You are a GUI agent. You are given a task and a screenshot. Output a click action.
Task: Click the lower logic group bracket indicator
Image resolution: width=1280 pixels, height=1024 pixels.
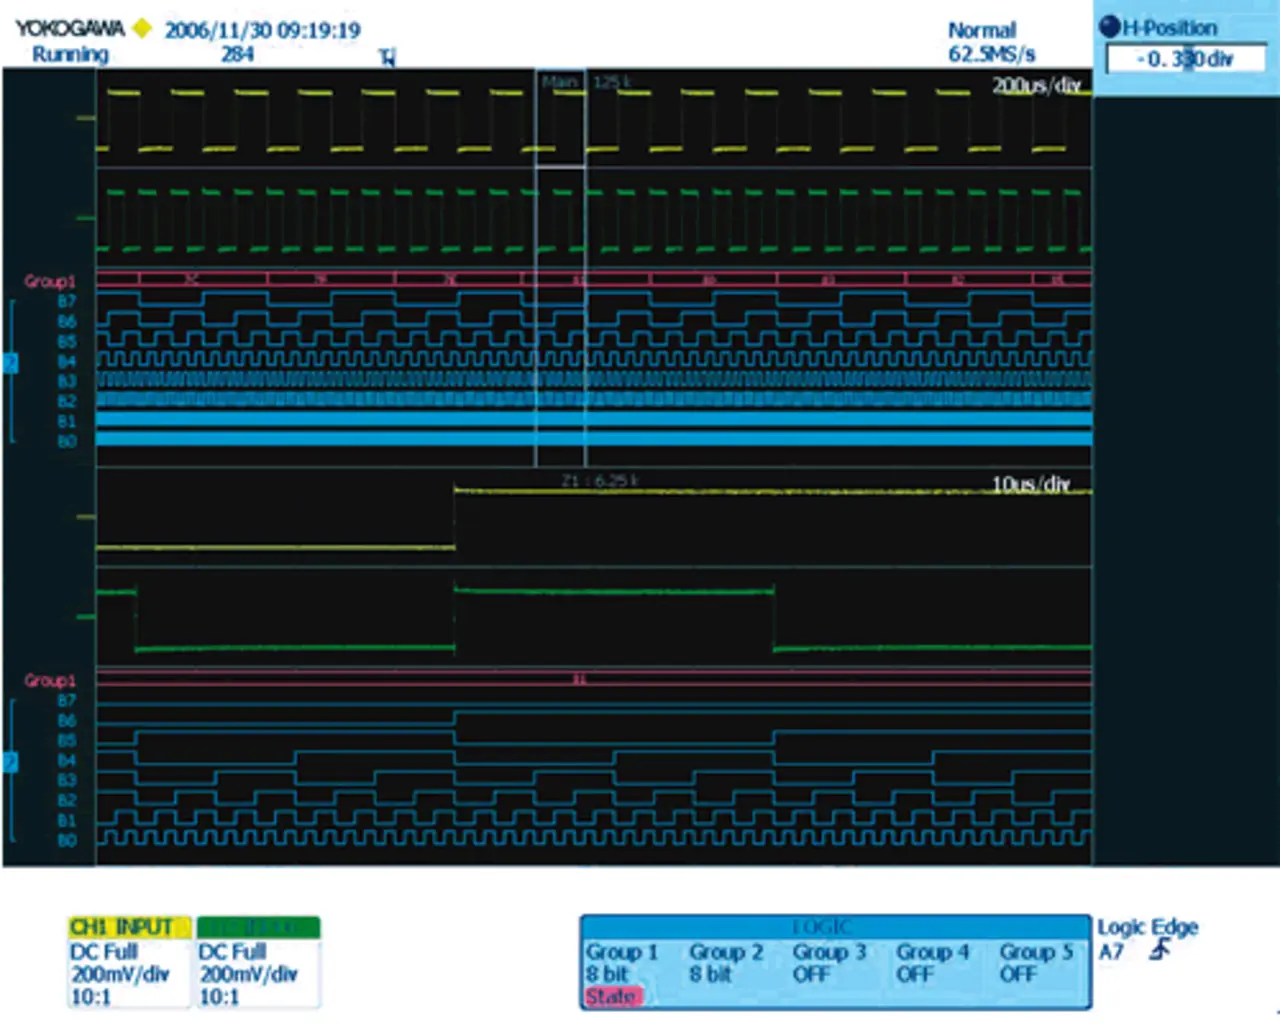click(11, 763)
